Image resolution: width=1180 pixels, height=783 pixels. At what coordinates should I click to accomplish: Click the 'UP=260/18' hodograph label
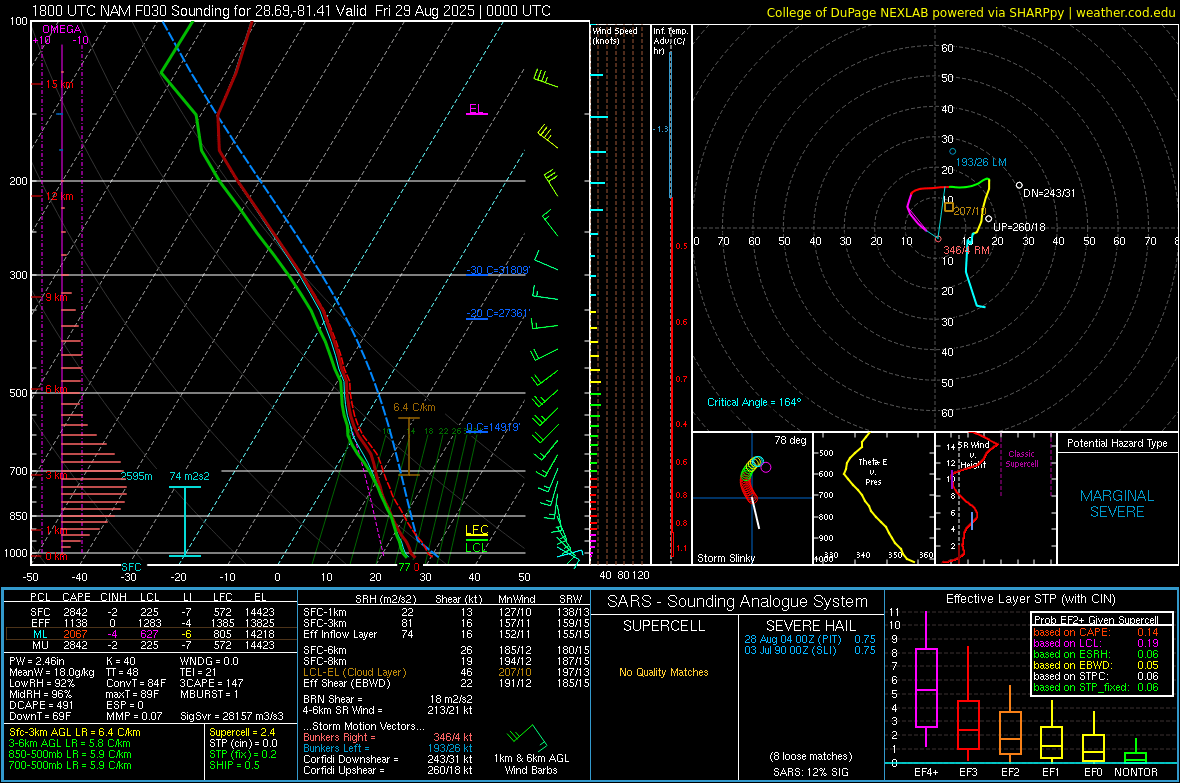click(x=1019, y=227)
